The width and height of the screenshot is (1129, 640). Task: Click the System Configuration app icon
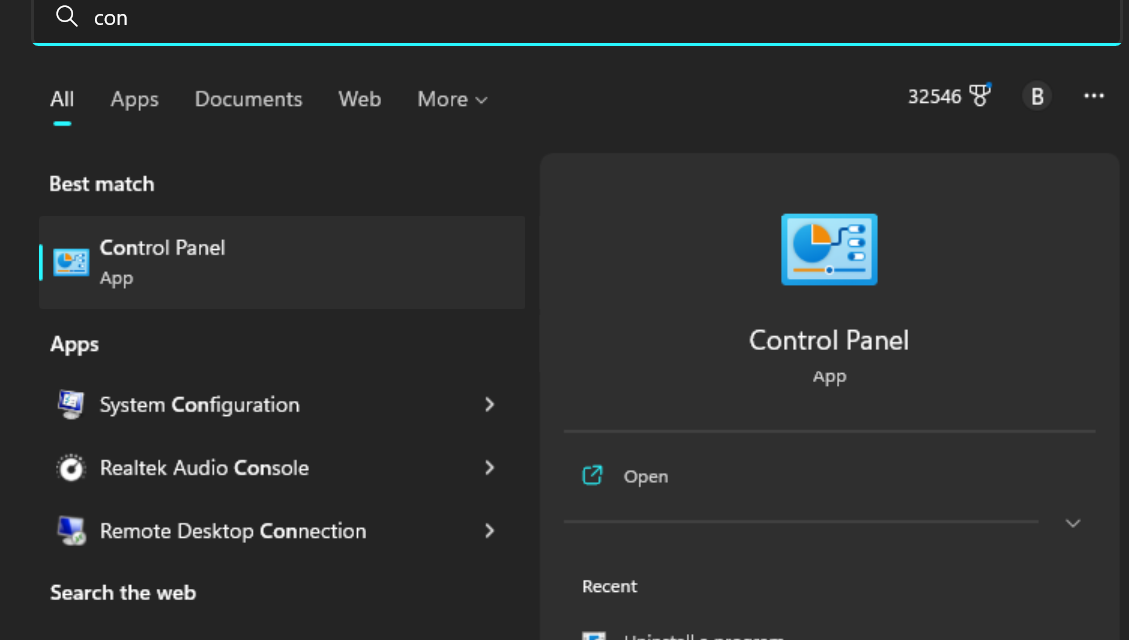[71, 405]
